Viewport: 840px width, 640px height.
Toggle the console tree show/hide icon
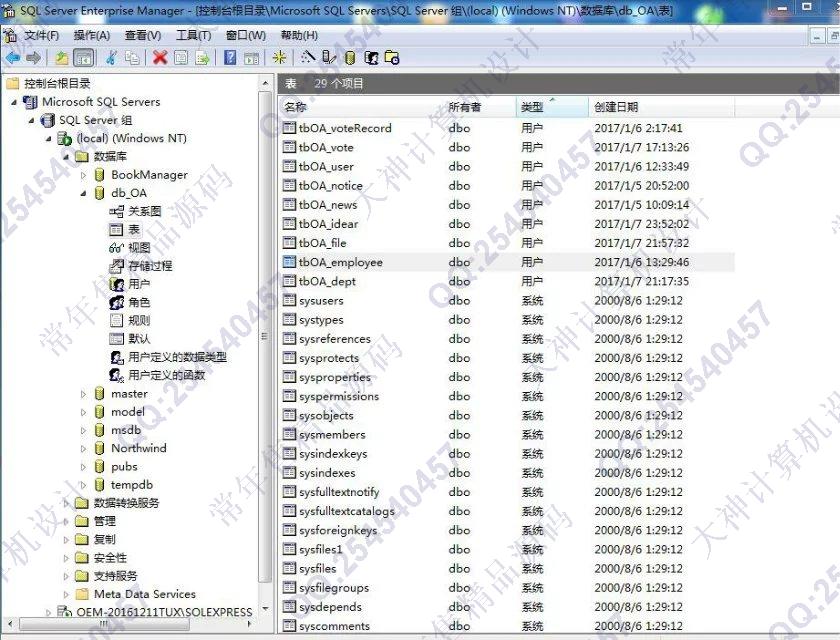[x=84, y=57]
